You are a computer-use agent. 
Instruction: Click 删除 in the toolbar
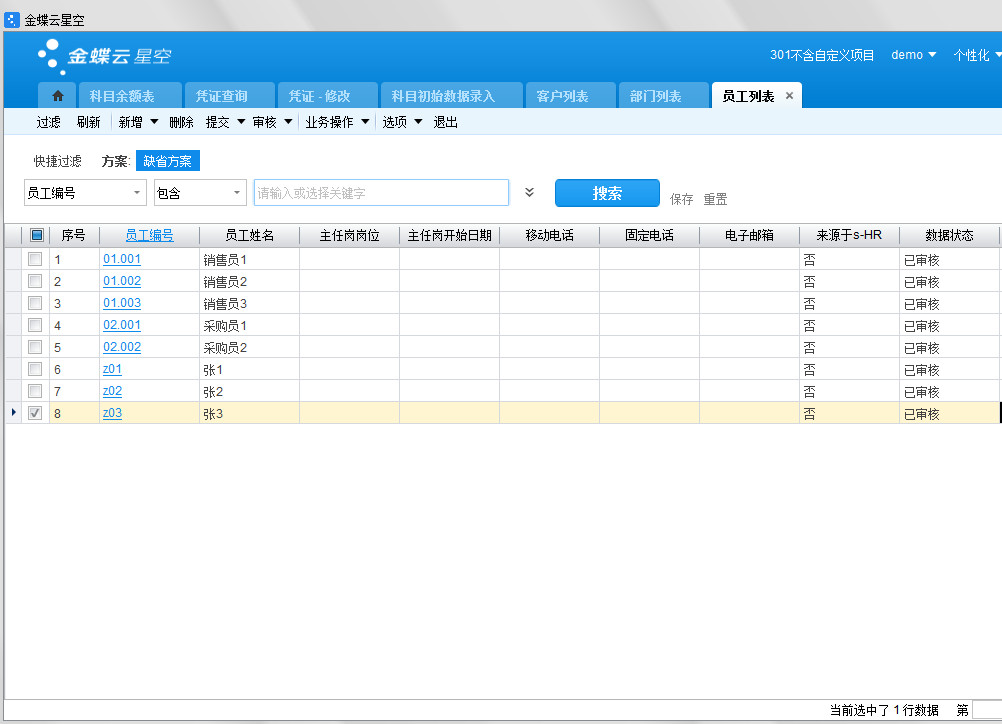point(181,122)
